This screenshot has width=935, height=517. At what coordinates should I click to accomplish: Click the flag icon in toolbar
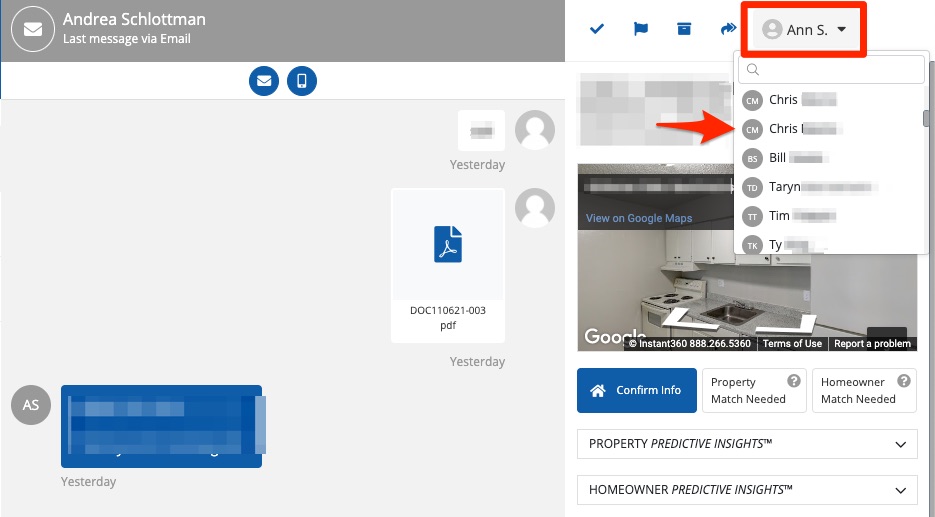[641, 29]
